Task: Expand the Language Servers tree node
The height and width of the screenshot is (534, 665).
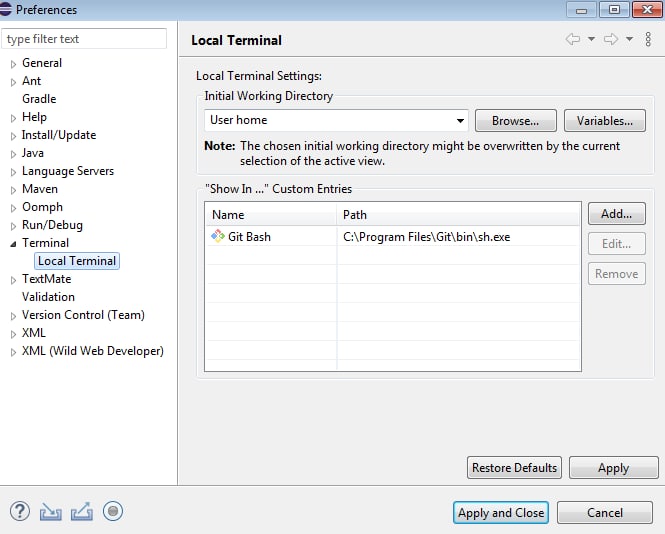Action: tap(13, 172)
